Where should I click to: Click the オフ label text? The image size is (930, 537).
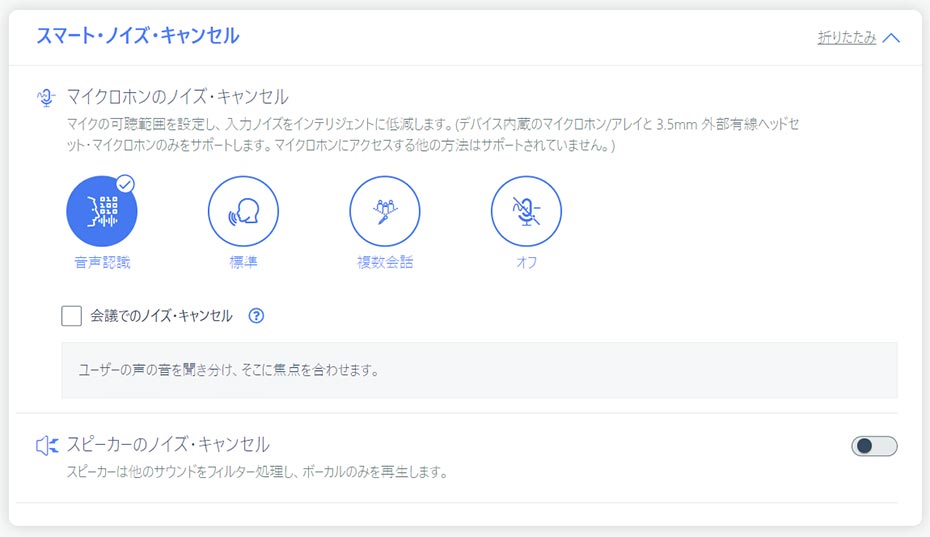(x=526, y=262)
